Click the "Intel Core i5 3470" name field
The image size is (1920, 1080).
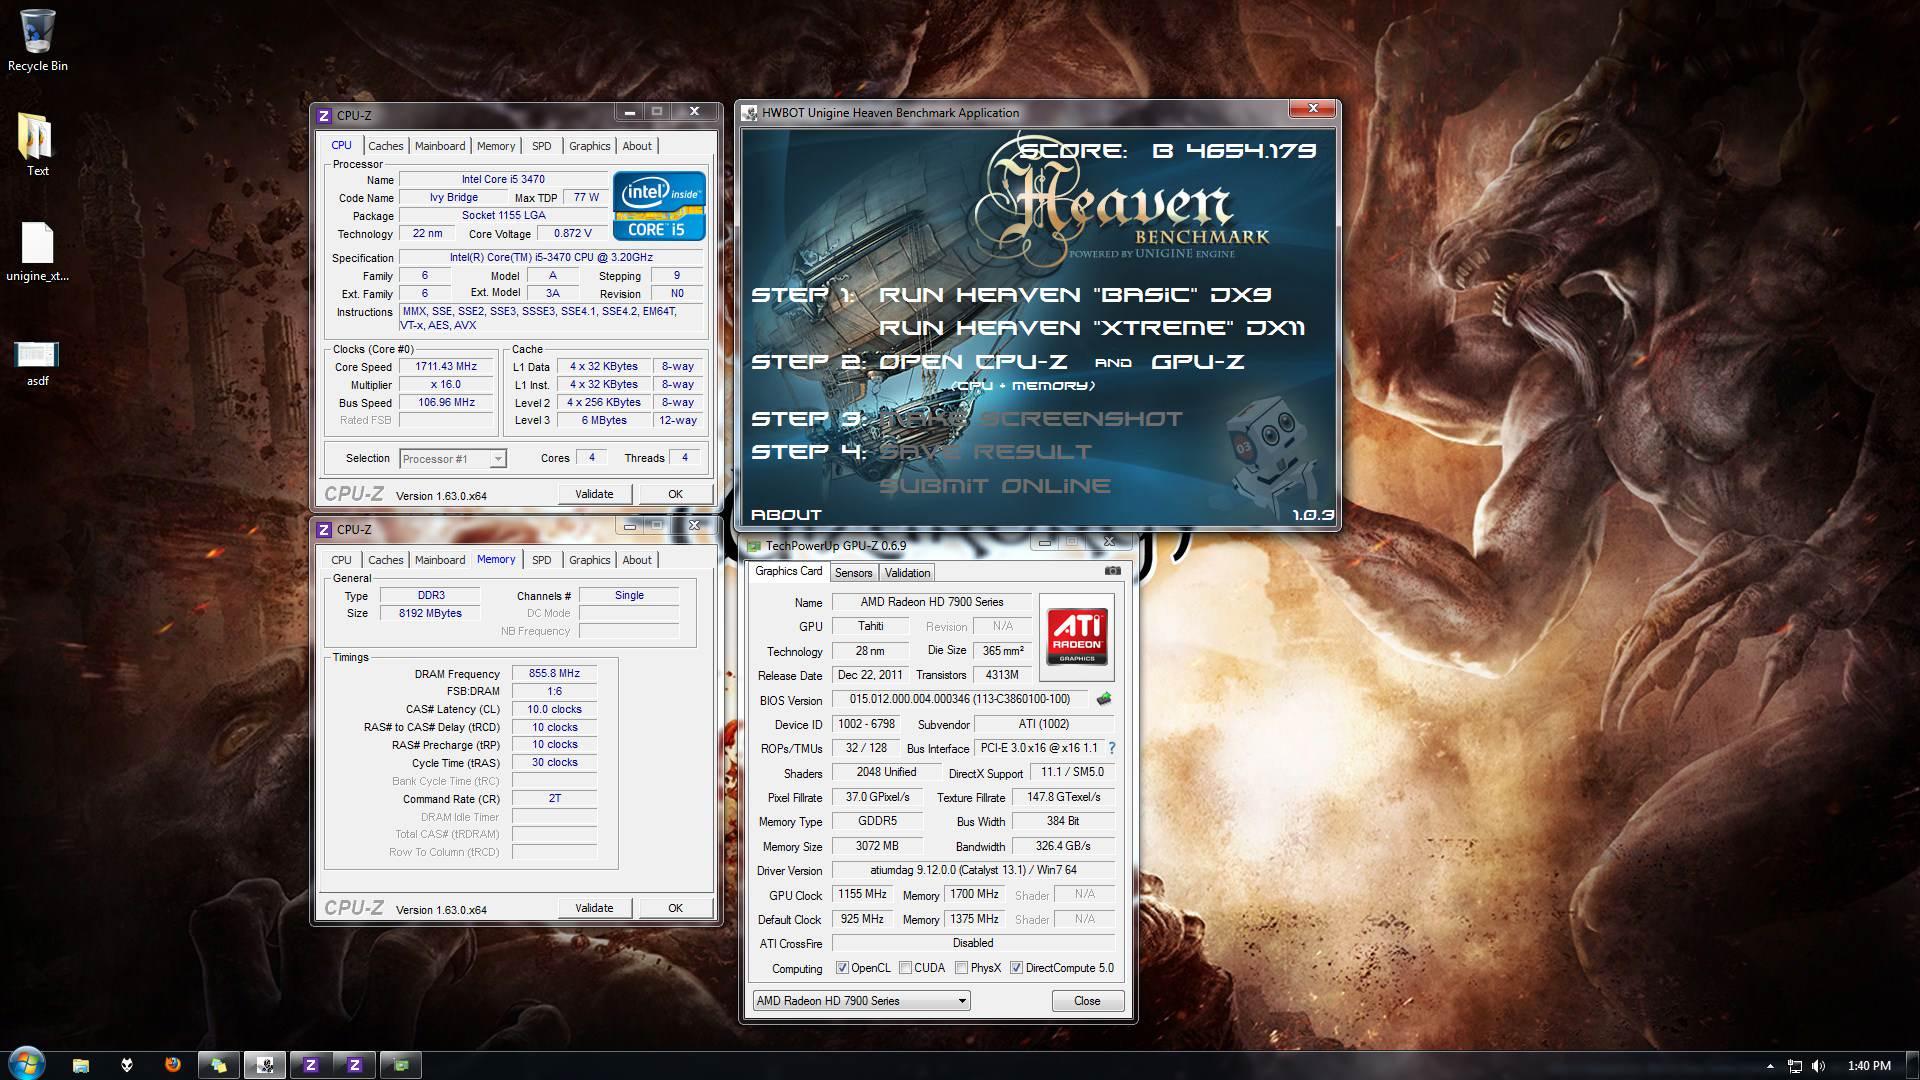coord(503,180)
